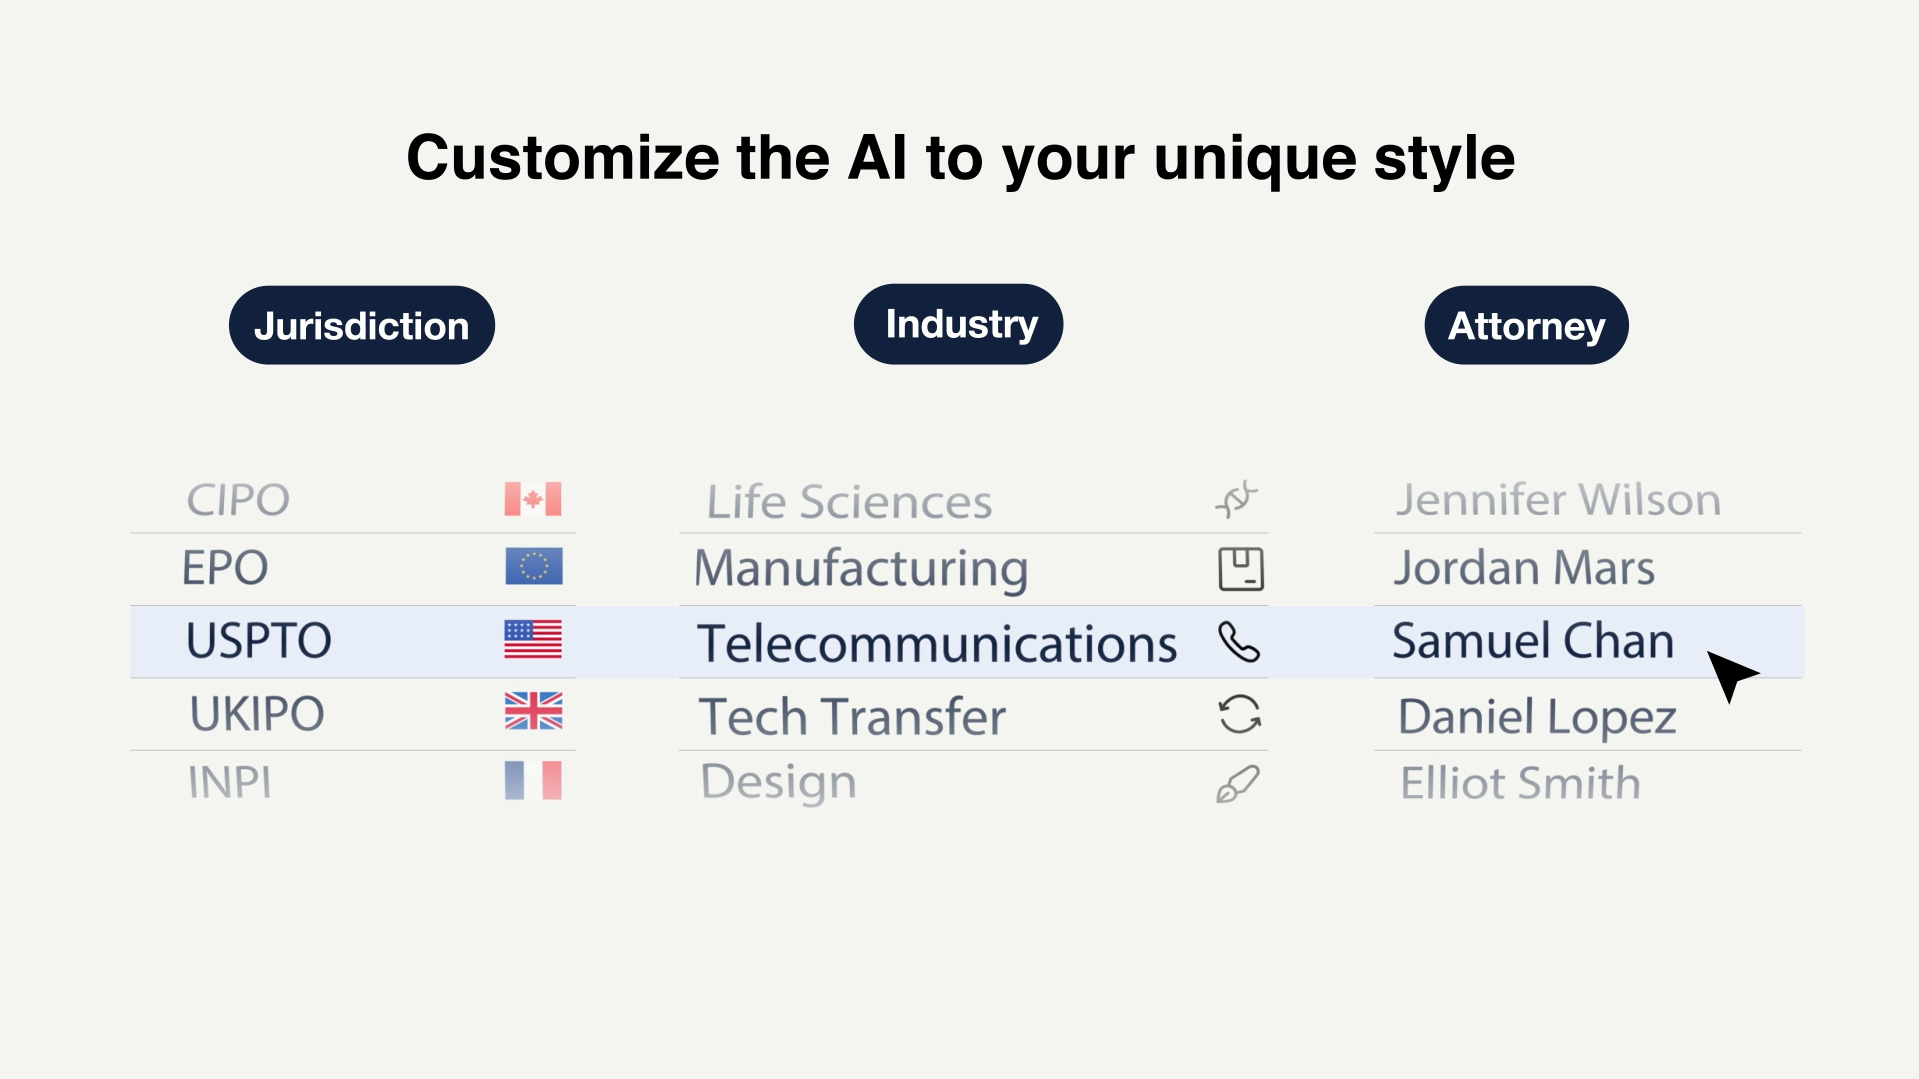Click the phone icon for Telecommunications
This screenshot has width=1919, height=1079.
coord(1239,642)
